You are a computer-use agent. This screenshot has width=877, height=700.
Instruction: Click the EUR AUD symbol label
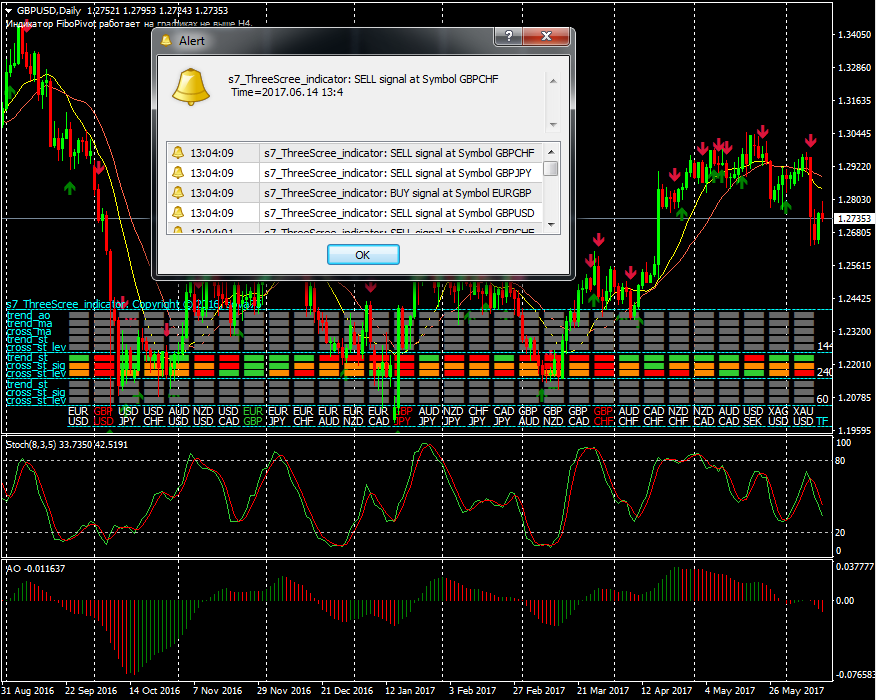coord(328,416)
